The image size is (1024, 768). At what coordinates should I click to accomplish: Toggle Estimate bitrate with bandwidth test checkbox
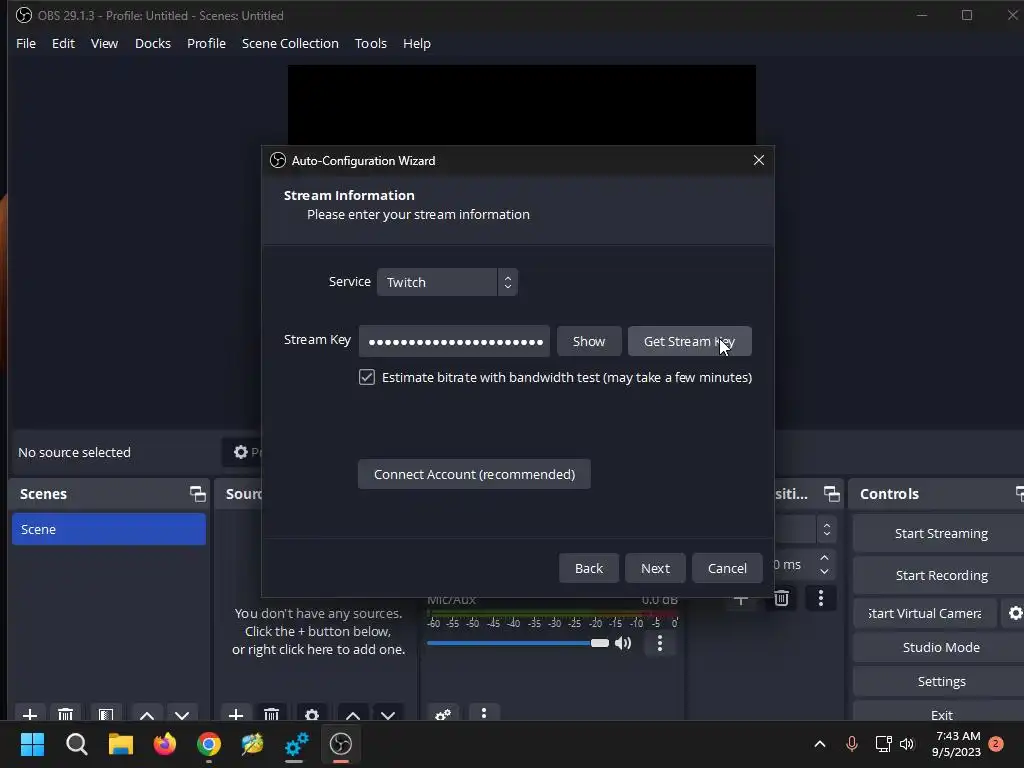(x=366, y=377)
